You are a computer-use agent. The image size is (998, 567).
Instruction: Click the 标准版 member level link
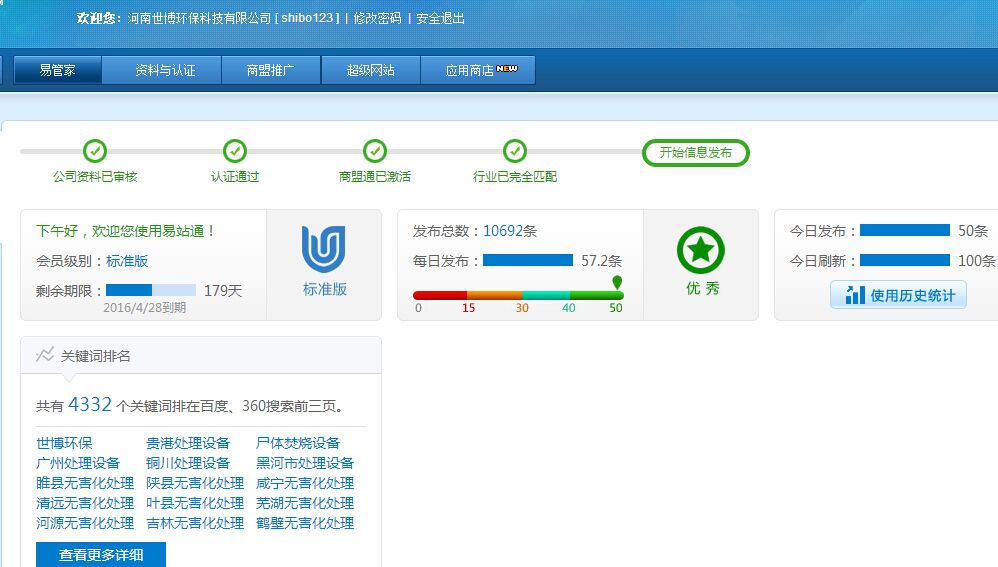pyautogui.click(x=127, y=261)
